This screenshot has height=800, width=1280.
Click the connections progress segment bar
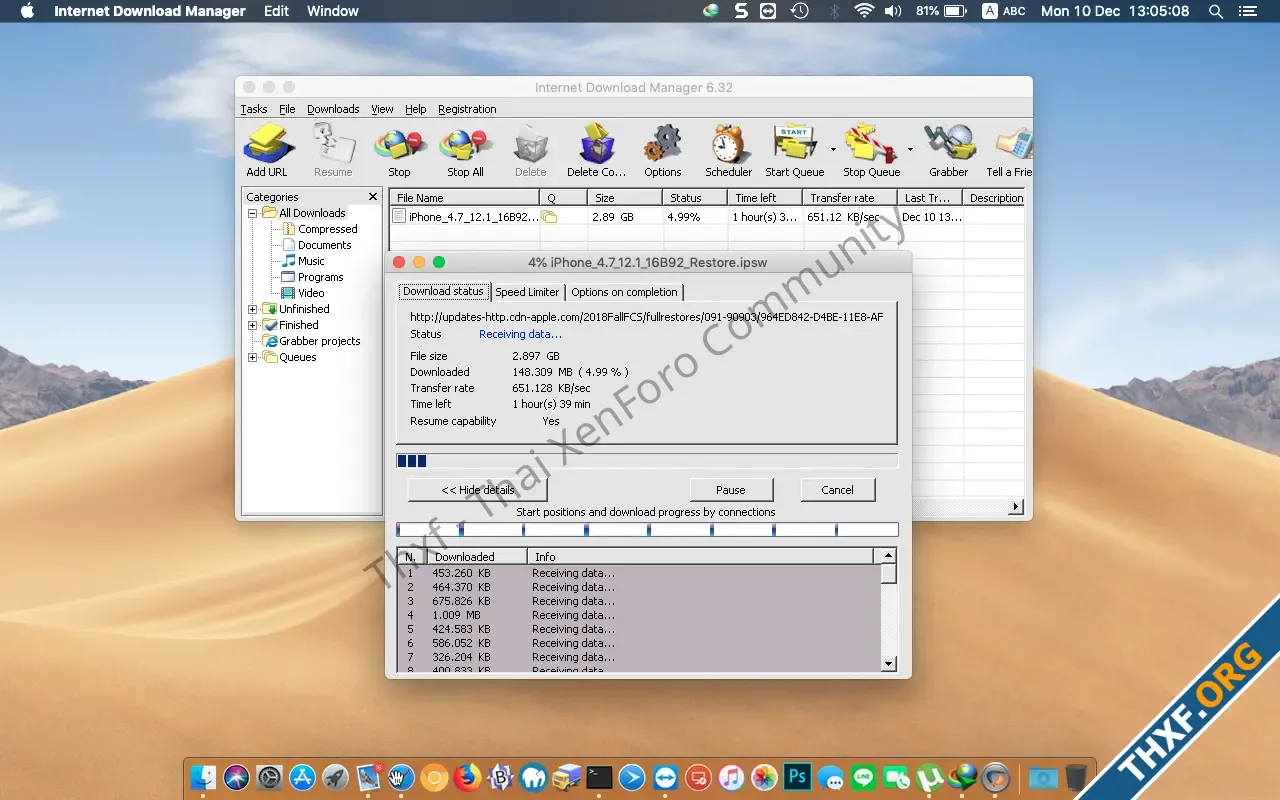(x=647, y=530)
